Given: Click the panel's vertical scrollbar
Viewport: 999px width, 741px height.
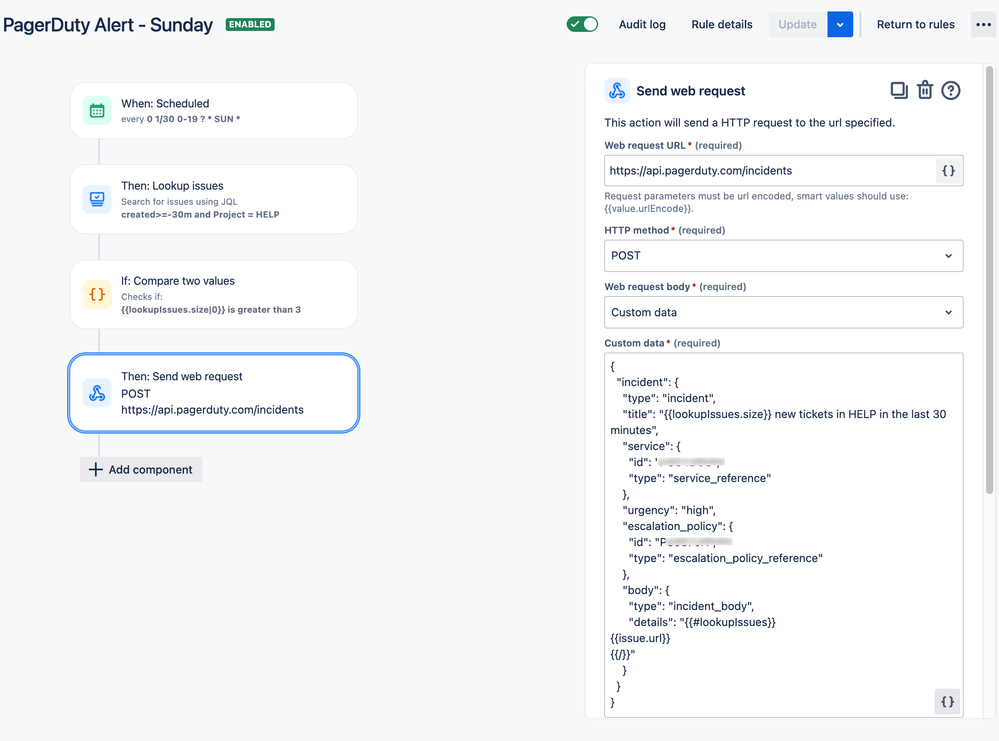Looking at the screenshot, I should click(x=989, y=280).
